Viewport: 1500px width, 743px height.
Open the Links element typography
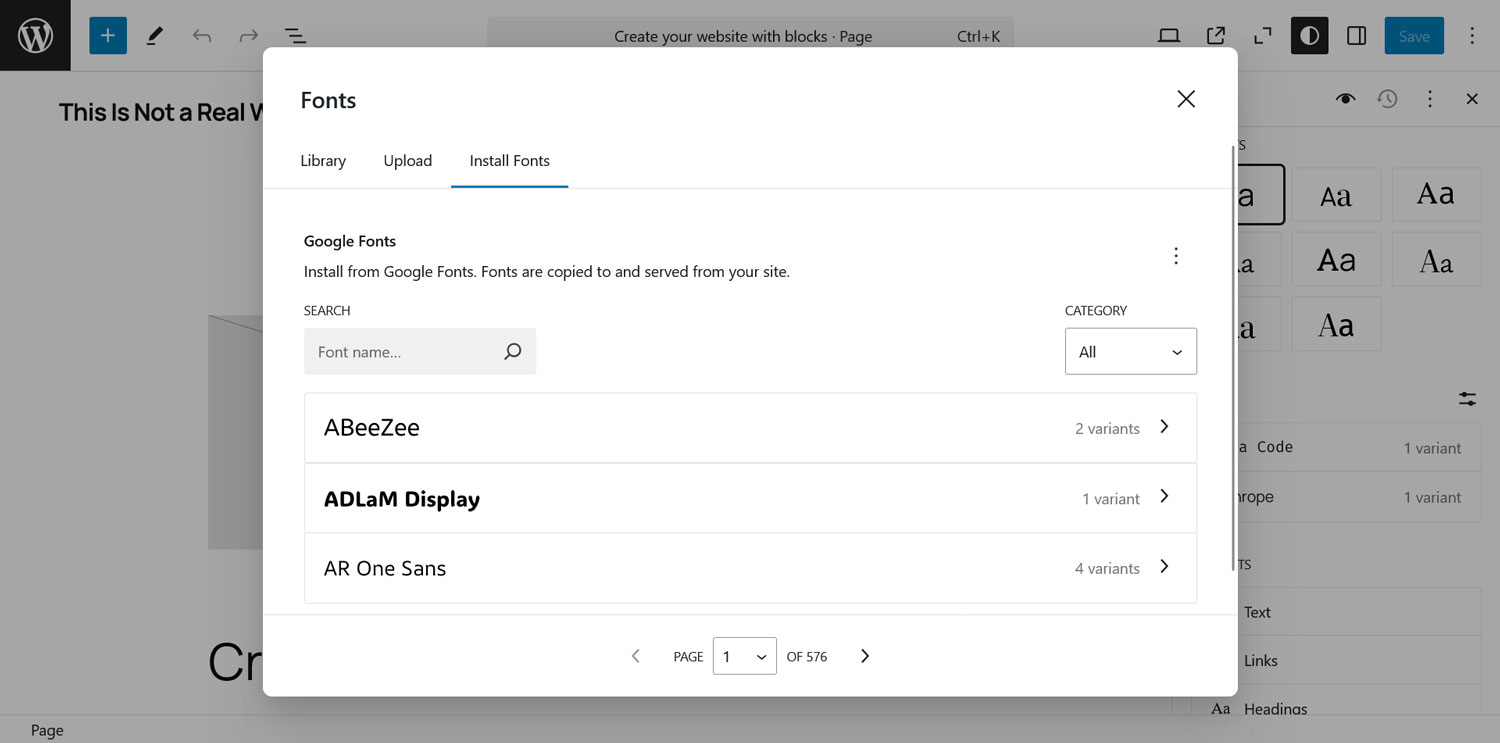pyautogui.click(x=1359, y=661)
